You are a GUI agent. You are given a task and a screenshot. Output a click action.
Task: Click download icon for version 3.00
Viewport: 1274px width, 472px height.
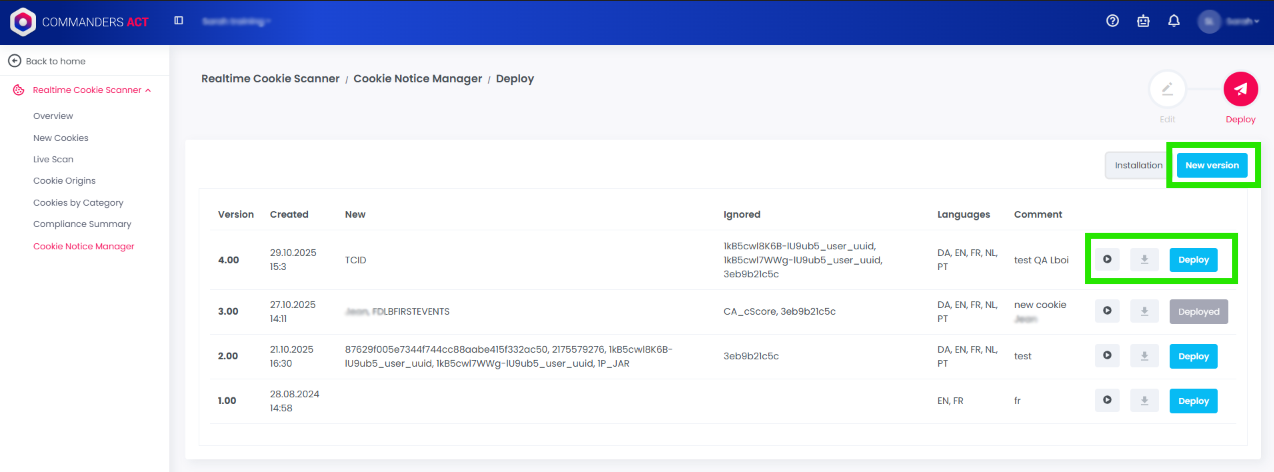click(1144, 312)
